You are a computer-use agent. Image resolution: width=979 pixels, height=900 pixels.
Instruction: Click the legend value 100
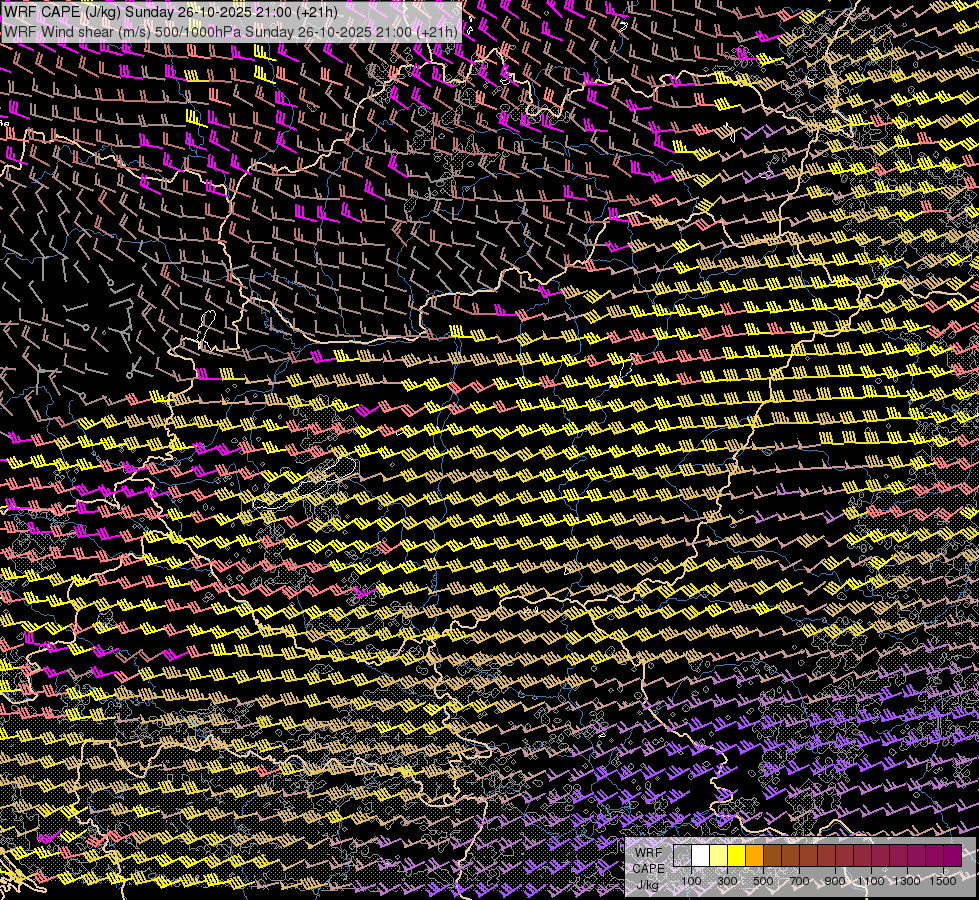tap(691, 881)
